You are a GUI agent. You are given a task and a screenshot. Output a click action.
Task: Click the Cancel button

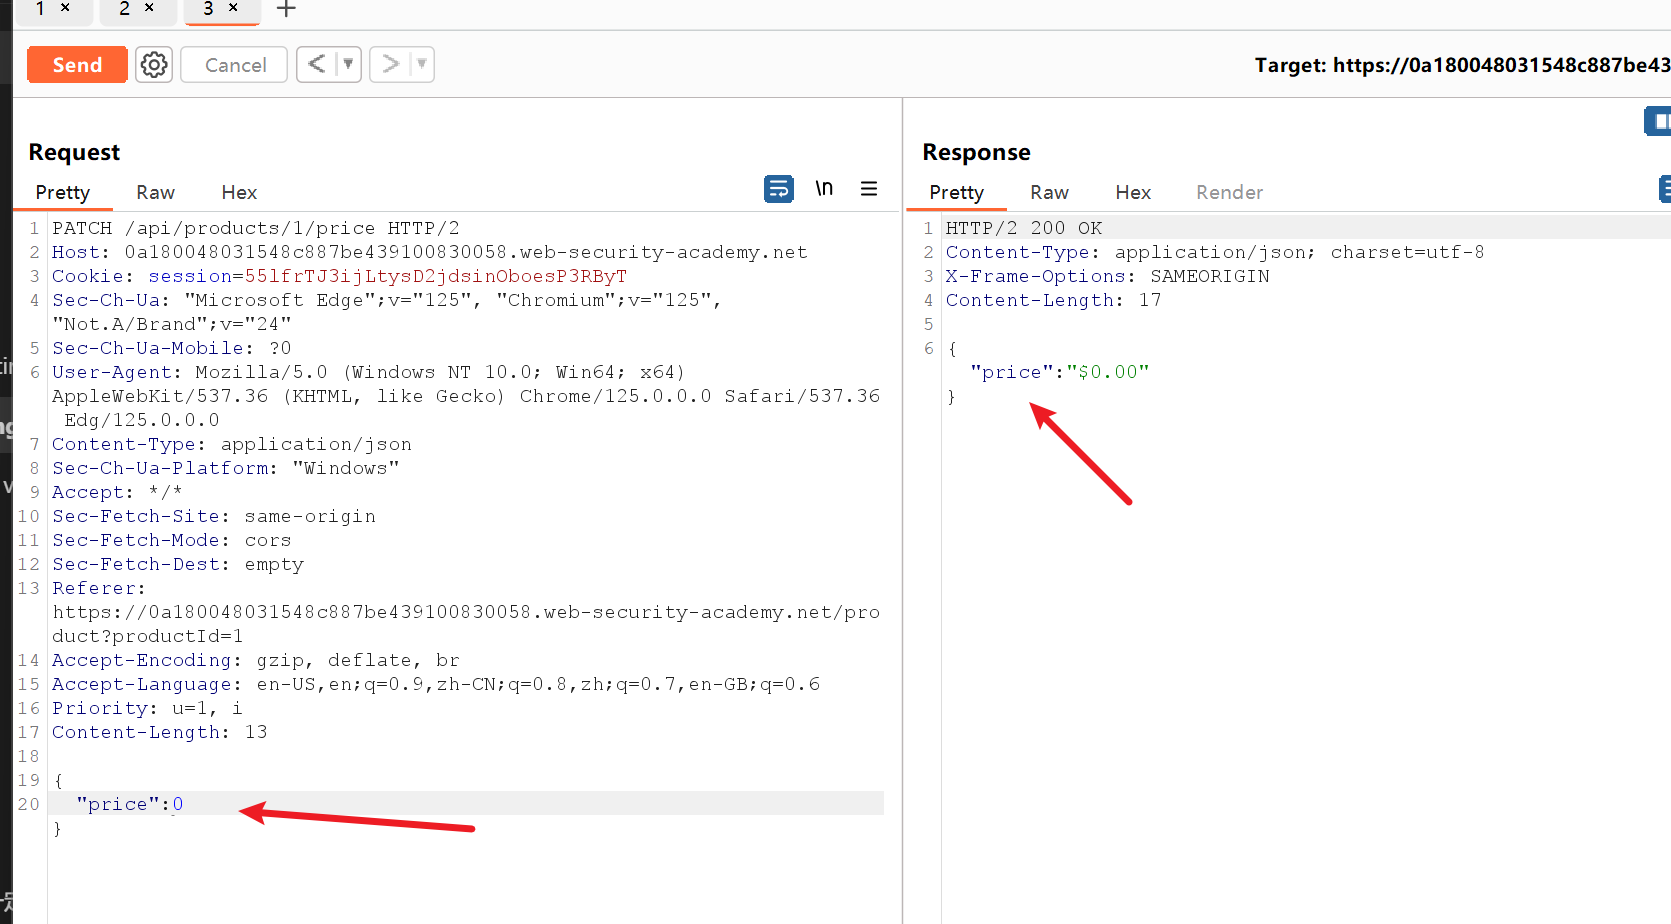pos(236,65)
